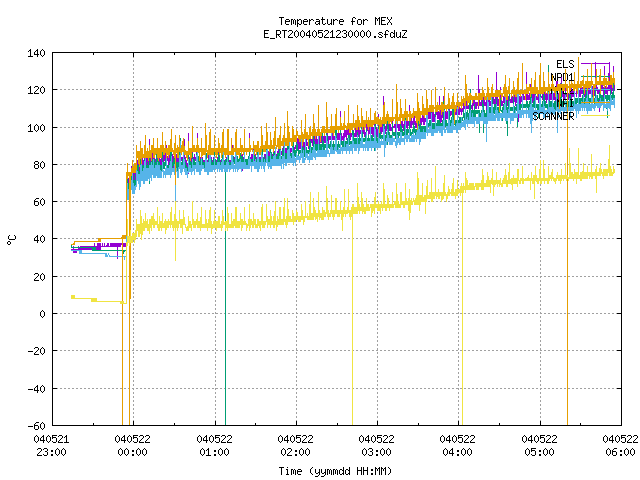Screen dimensions: 640x480
Task: Click the 80 y-axis tick label
Action: tap(39, 165)
